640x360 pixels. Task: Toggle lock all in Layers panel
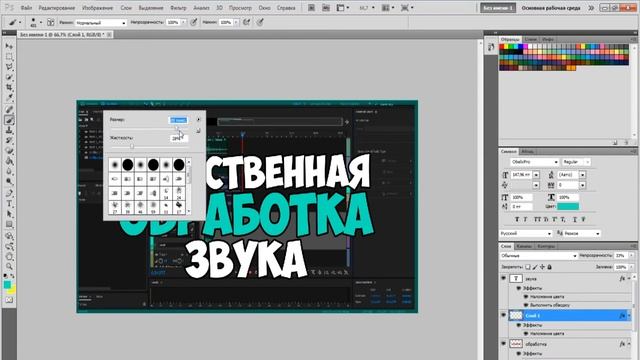(549, 267)
